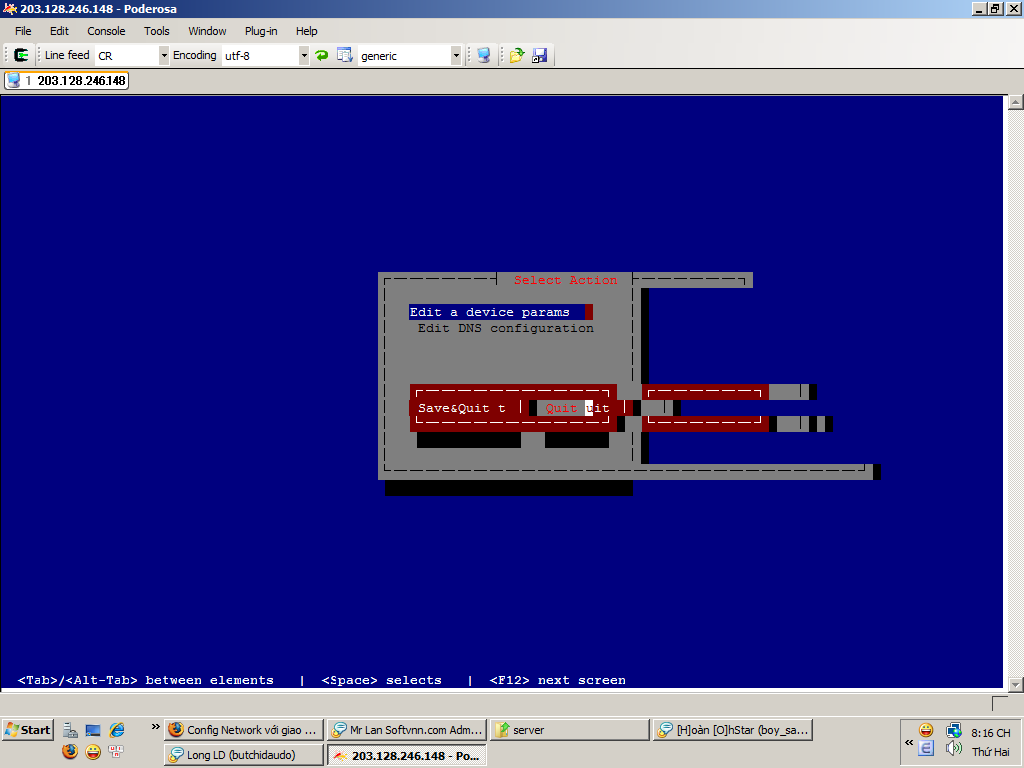Switch to the 203.128.246.148 session tab
1024x768 pixels.
[x=68, y=81]
